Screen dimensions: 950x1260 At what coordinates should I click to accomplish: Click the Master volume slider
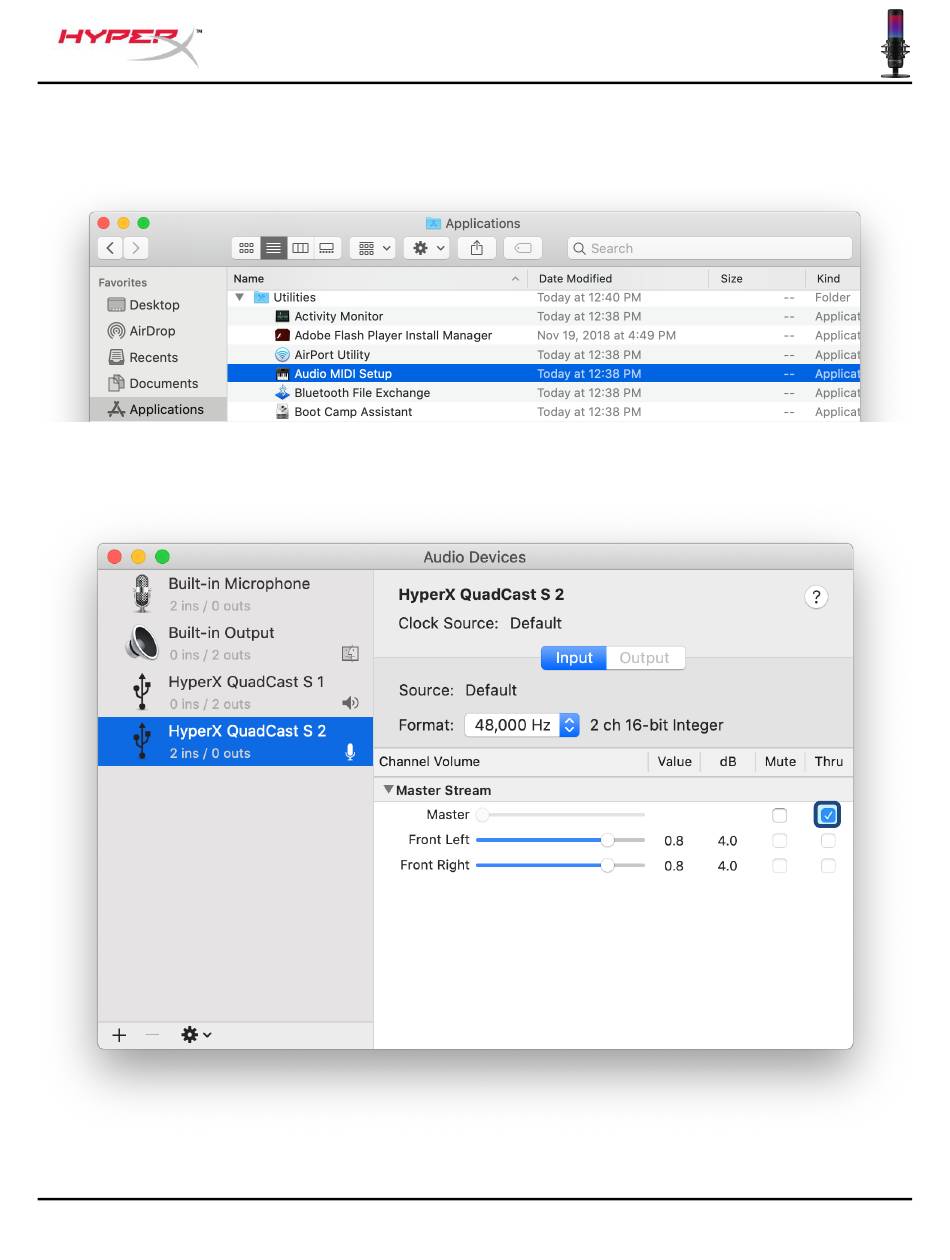click(560, 815)
